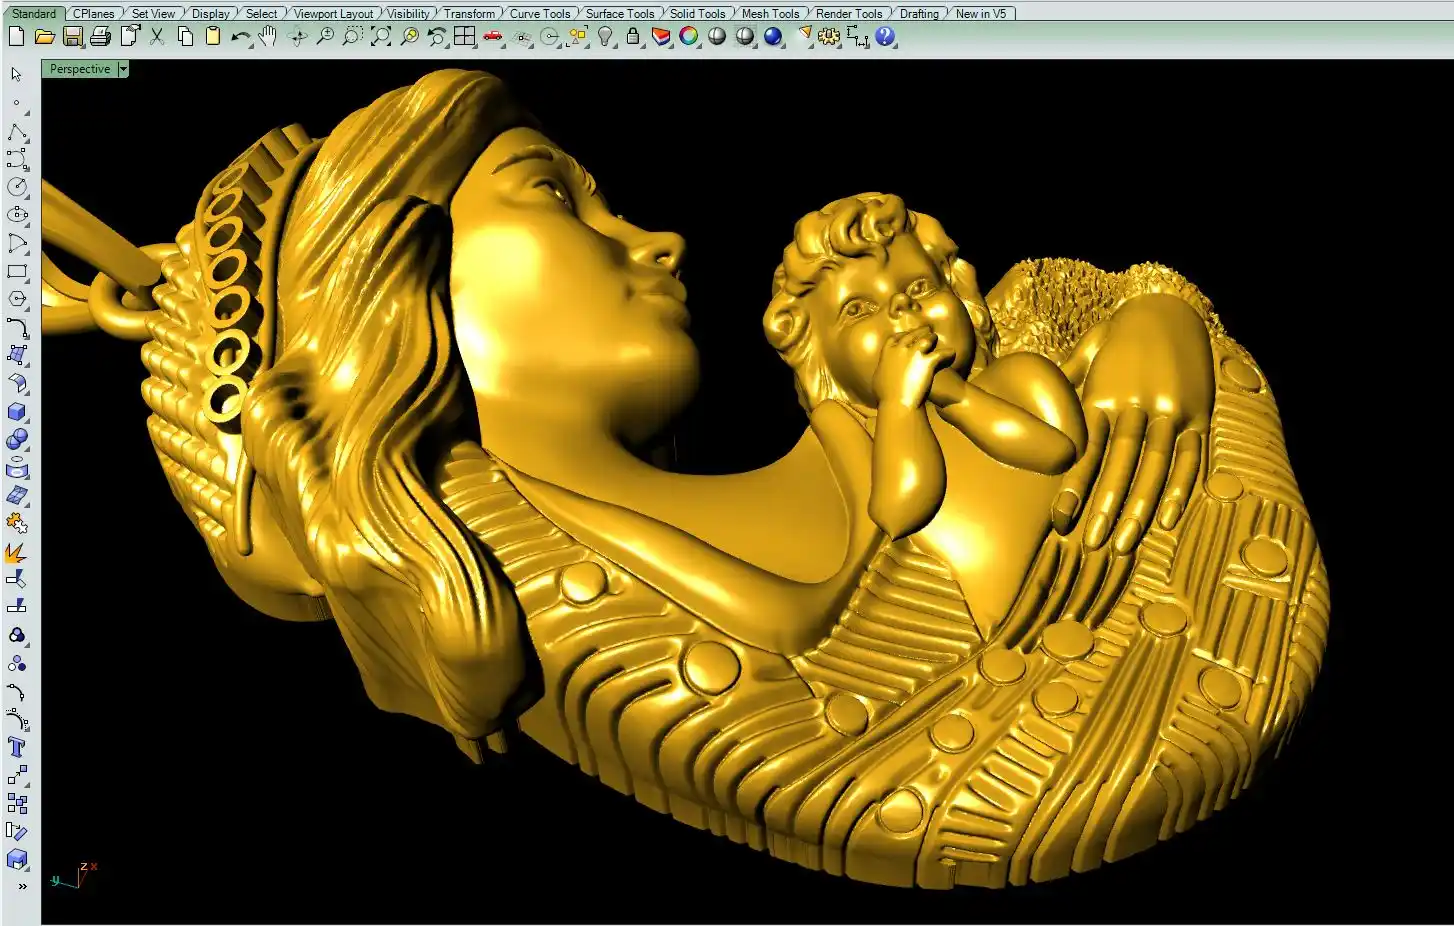Toggle the Shaded viewport sphere icon
The height and width of the screenshot is (926, 1454).
pos(717,37)
